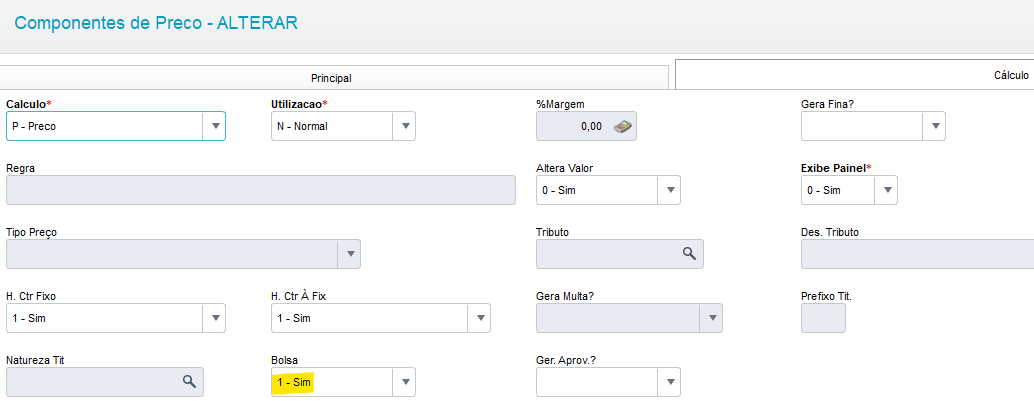Open the H. Ctr Fixo dropdown arrow
This screenshot has height=401, width=1034.
[215, 318]
